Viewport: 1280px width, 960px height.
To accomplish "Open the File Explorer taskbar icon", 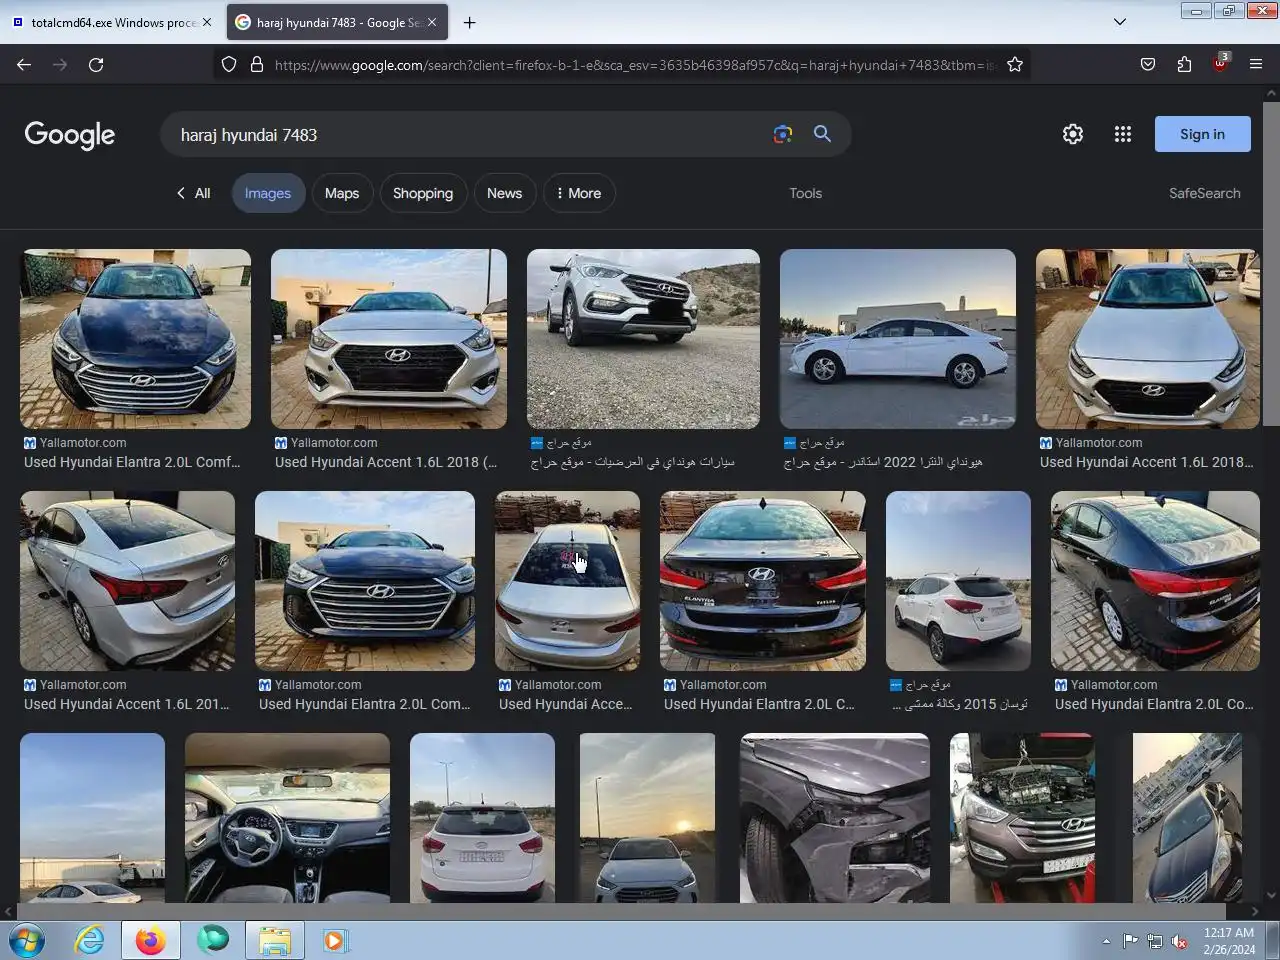I will 274,940.
